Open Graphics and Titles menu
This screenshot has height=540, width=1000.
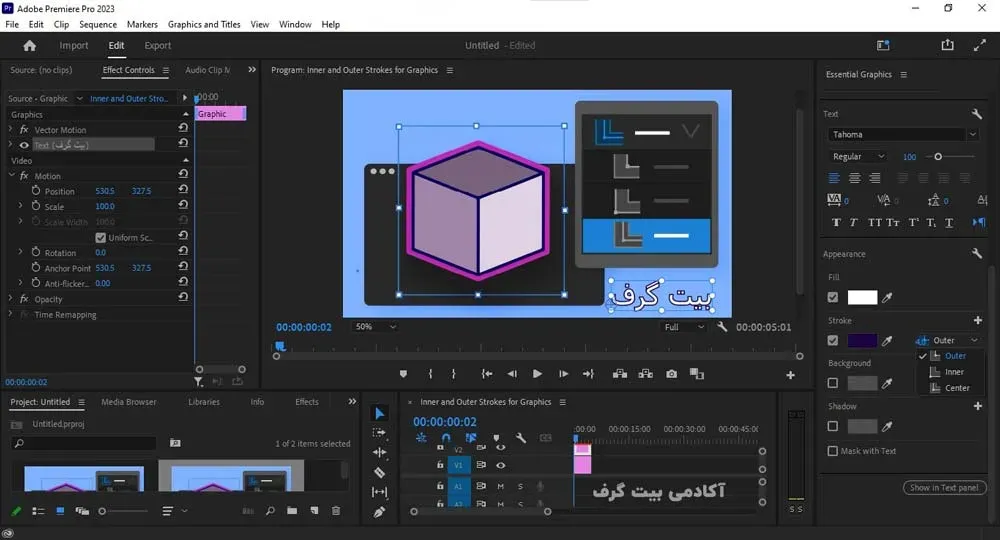click(x=204, y=24)
